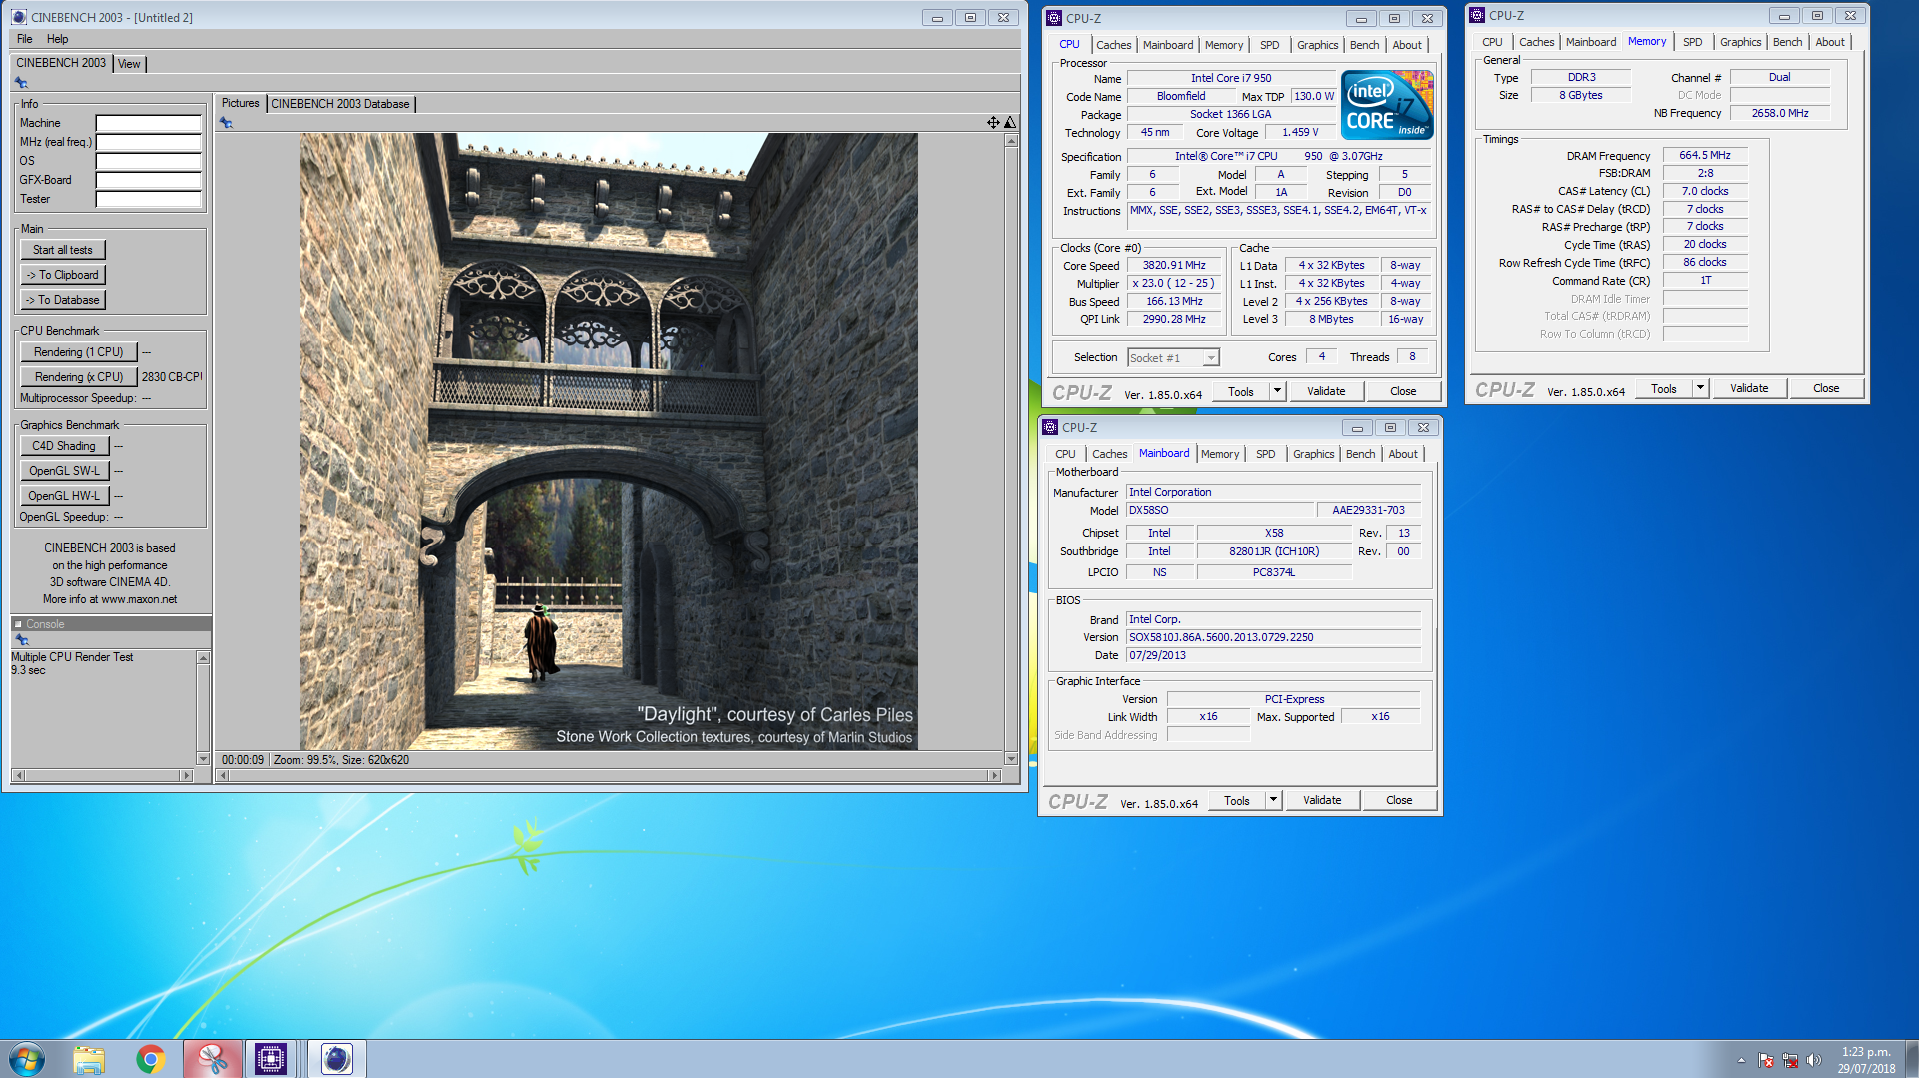Click Validate in CPU-Z Mainboard window
Screen dimensions: 1919x1078
[x=1322, y=800]
